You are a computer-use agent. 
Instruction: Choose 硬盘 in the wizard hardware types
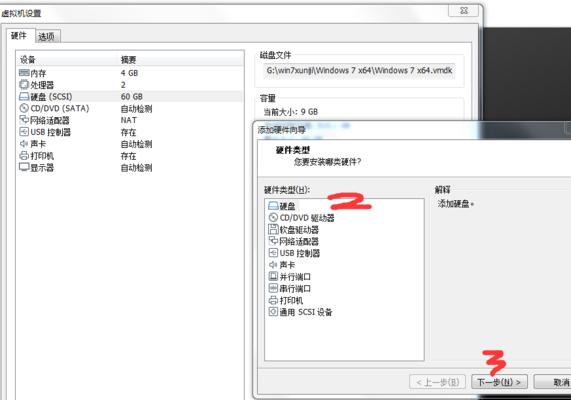282,206
